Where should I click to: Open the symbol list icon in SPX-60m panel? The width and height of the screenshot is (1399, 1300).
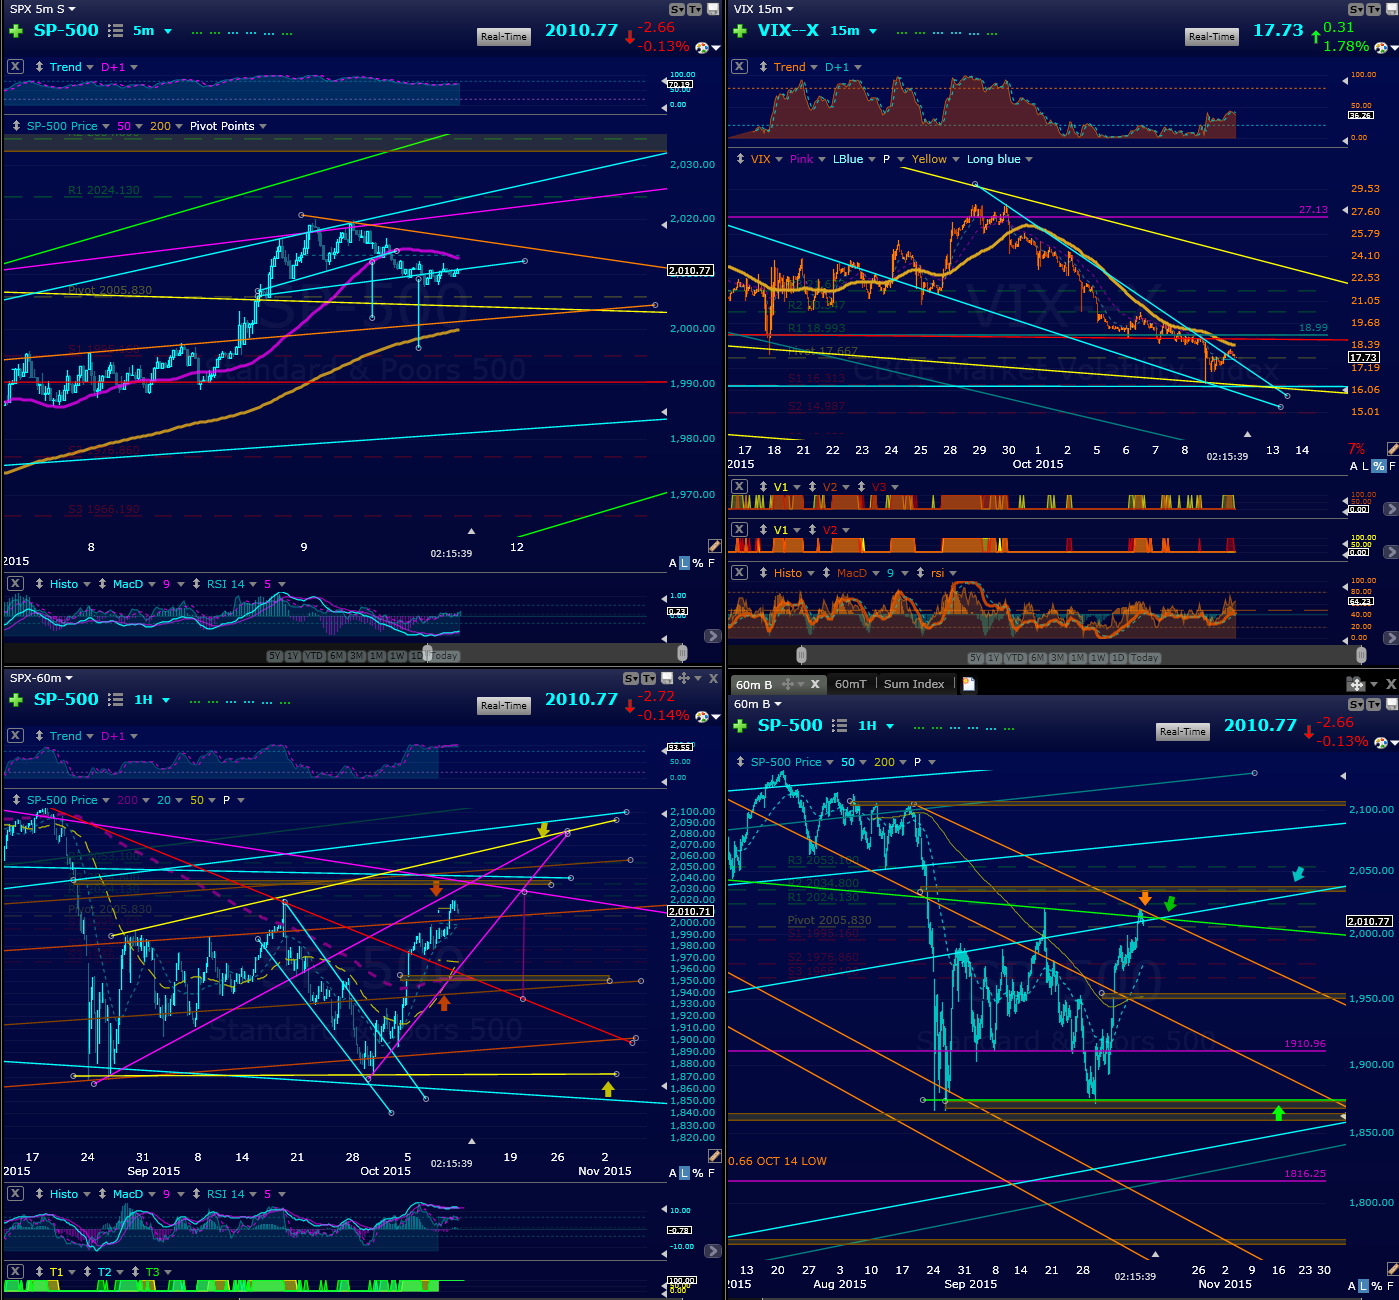pos(115,700)
